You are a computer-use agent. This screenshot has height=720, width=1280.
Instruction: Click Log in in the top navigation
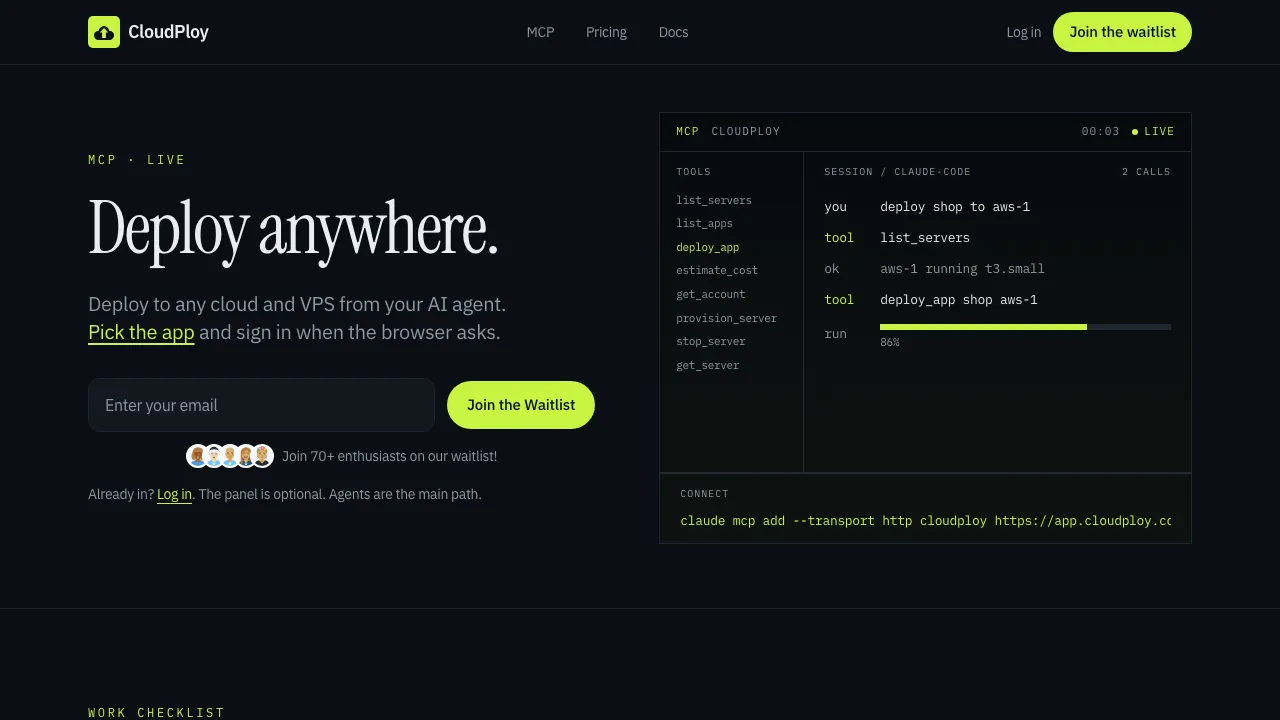1023,32
